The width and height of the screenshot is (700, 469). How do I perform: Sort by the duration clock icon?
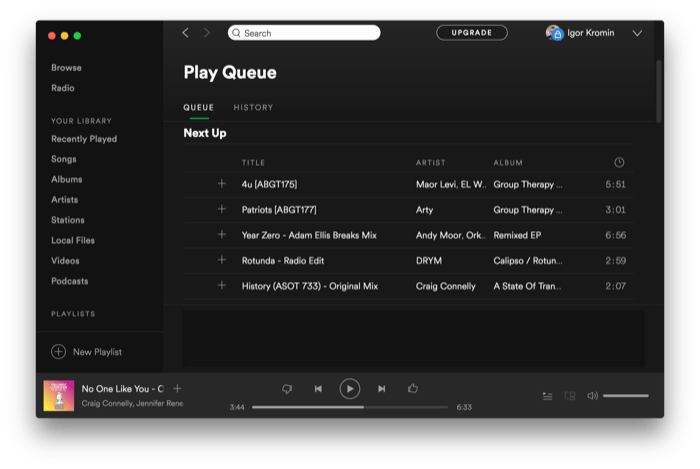[x=619, y=162]
